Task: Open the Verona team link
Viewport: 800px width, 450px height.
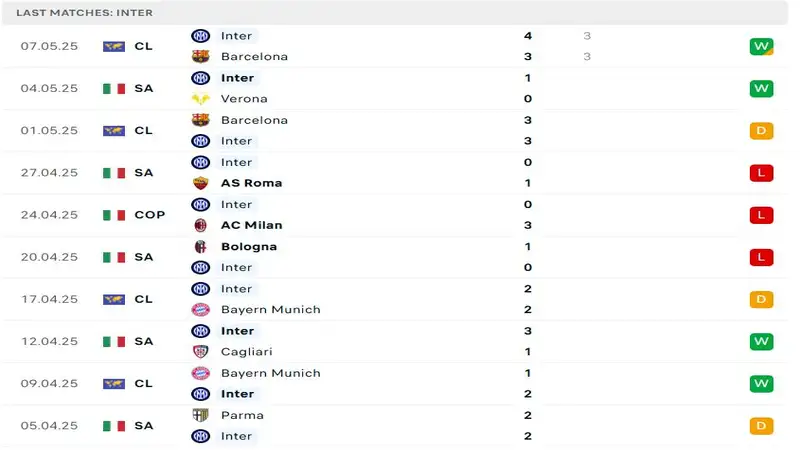Action: point(244,99)
